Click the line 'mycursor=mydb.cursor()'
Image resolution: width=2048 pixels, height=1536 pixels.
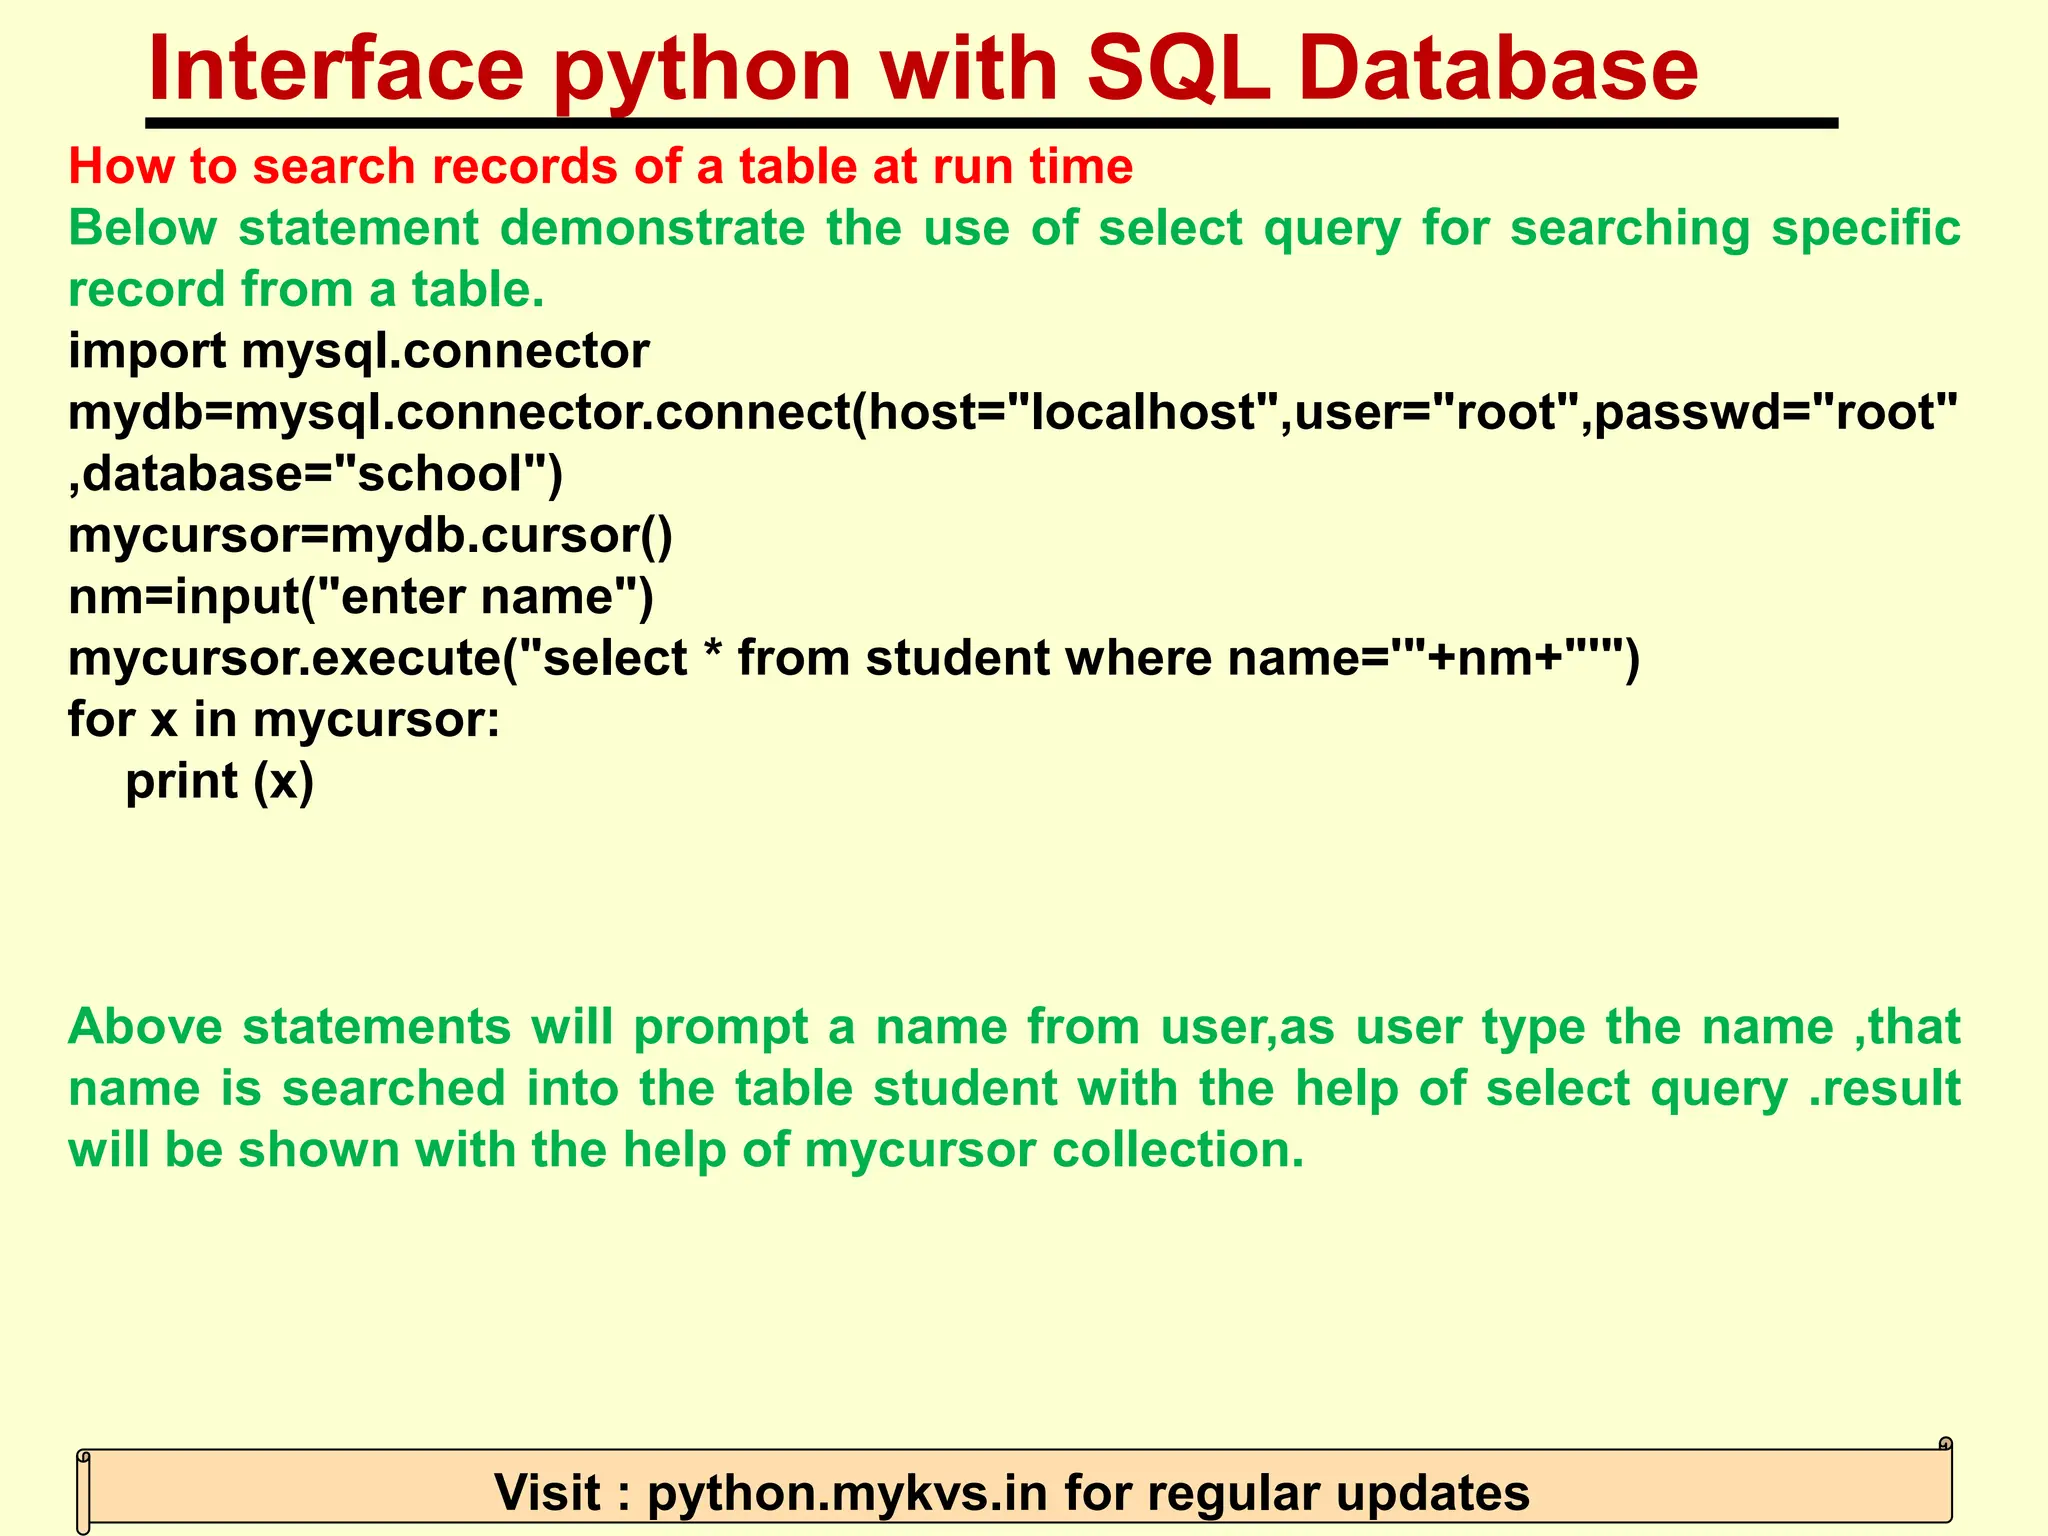point(371,536)
